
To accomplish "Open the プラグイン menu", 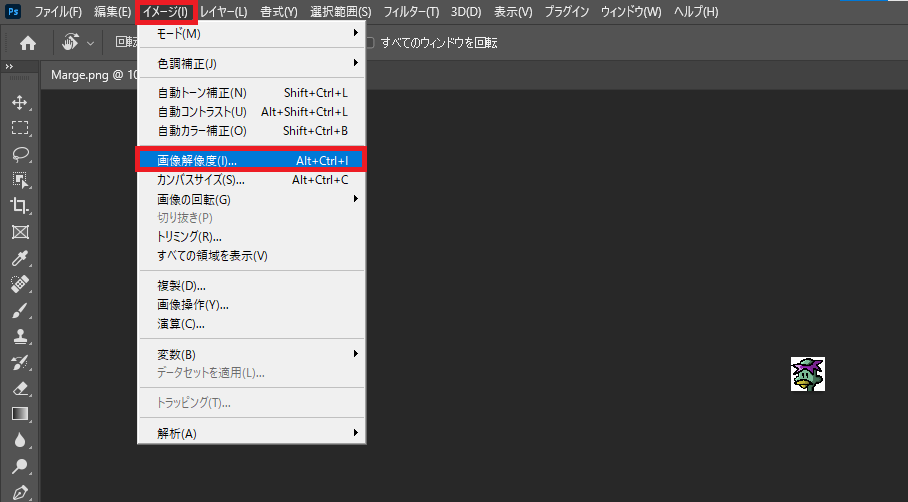I will point(566,12).
